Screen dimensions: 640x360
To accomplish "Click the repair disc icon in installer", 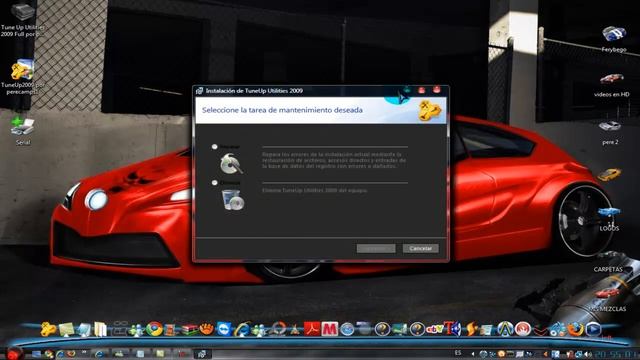I will (231, 163).
